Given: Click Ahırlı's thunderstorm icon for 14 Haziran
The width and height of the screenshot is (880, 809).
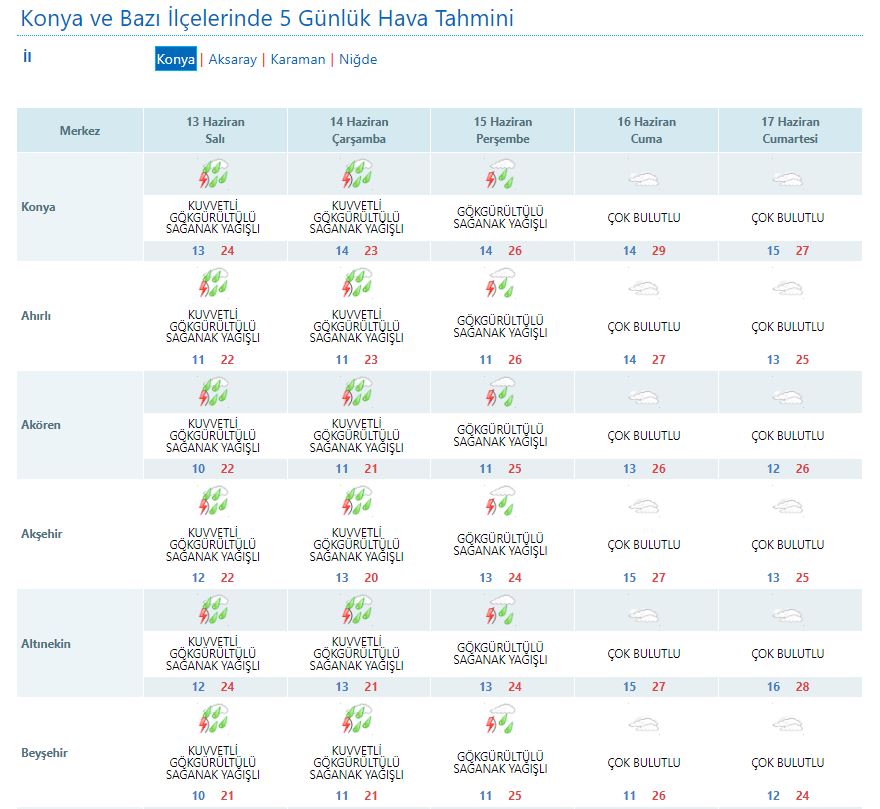Looking at the screenshot, I should [358, 285].
